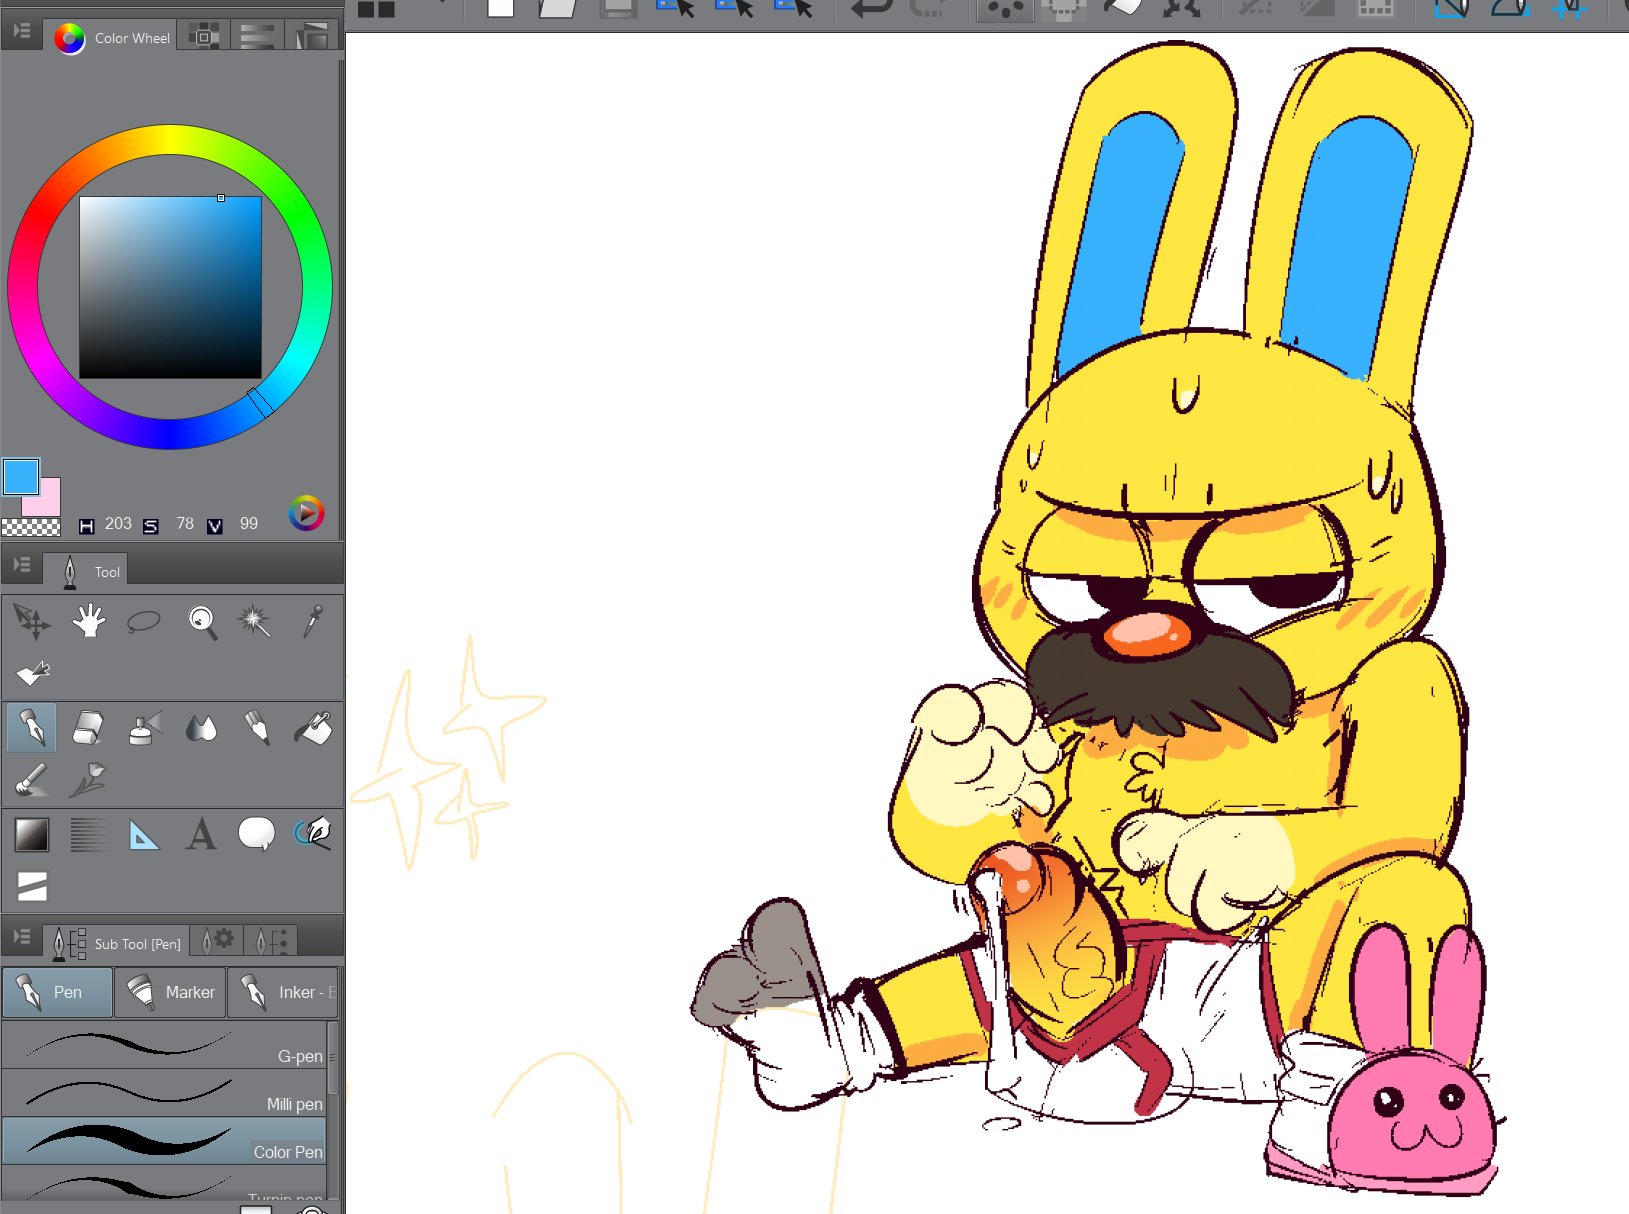
Task: Select the Brush tool
Action: [x=32, y=780]
